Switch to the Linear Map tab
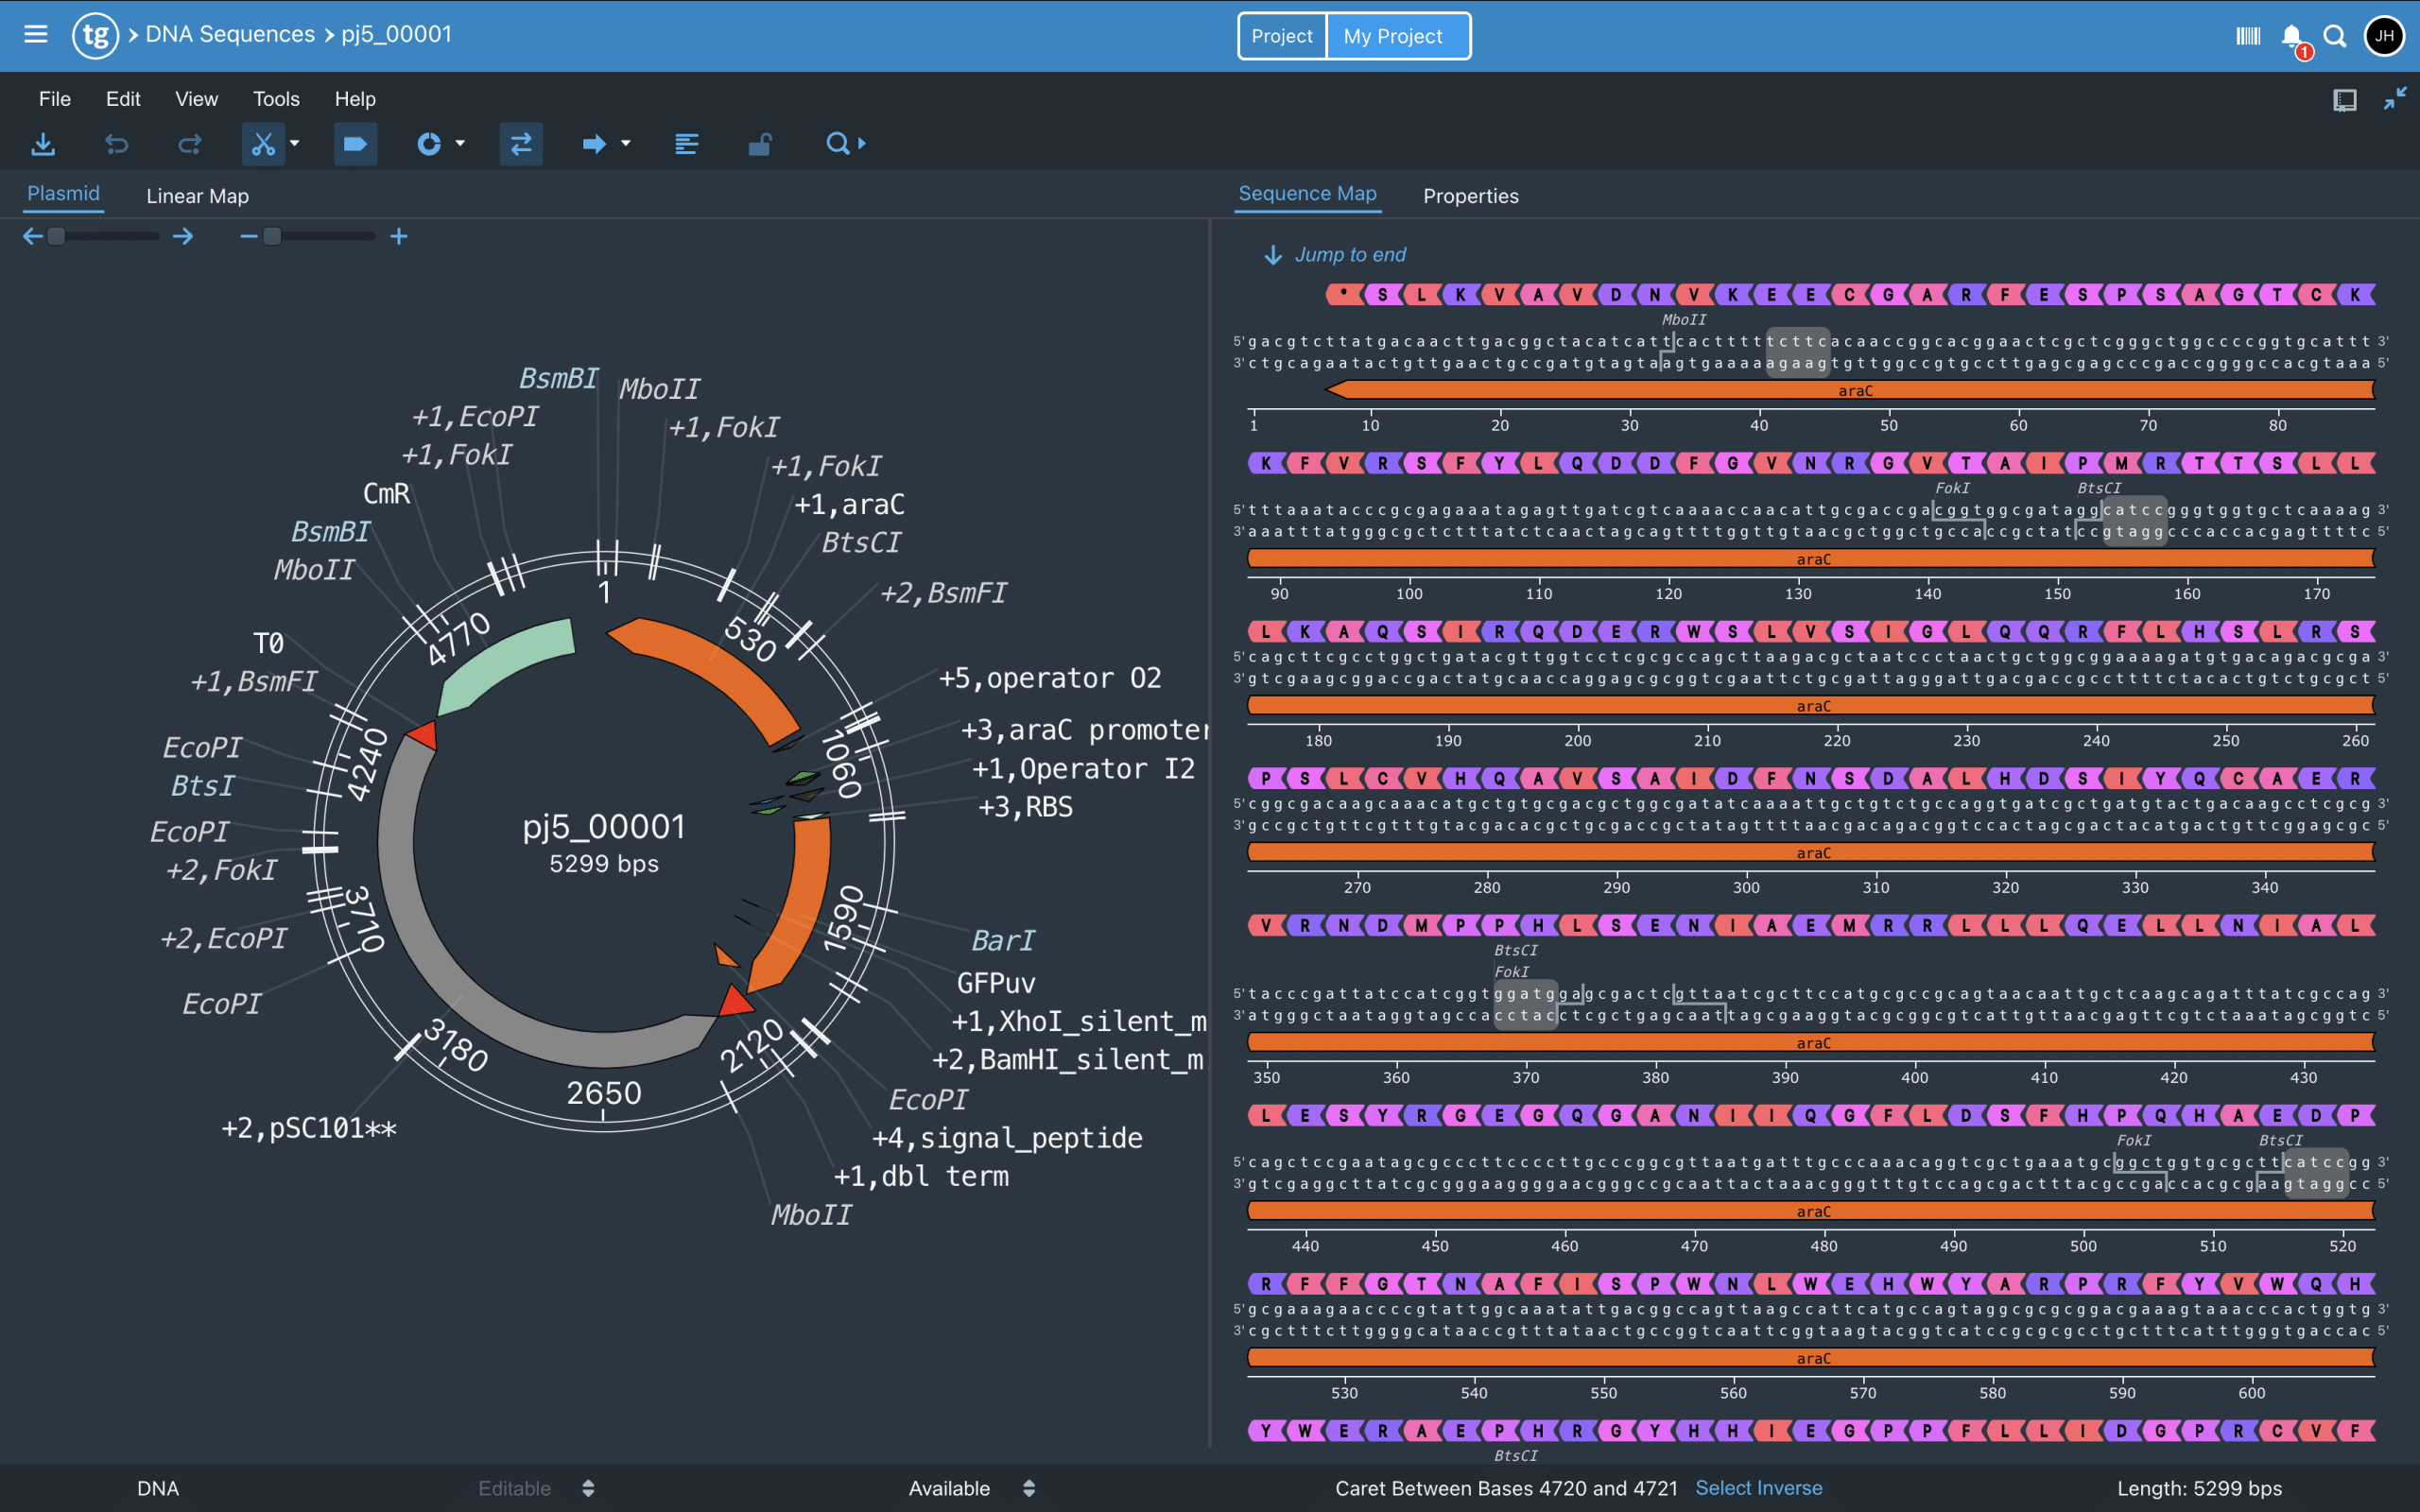The height and width of the screenshot is (1512, 2420). point(197,195)
